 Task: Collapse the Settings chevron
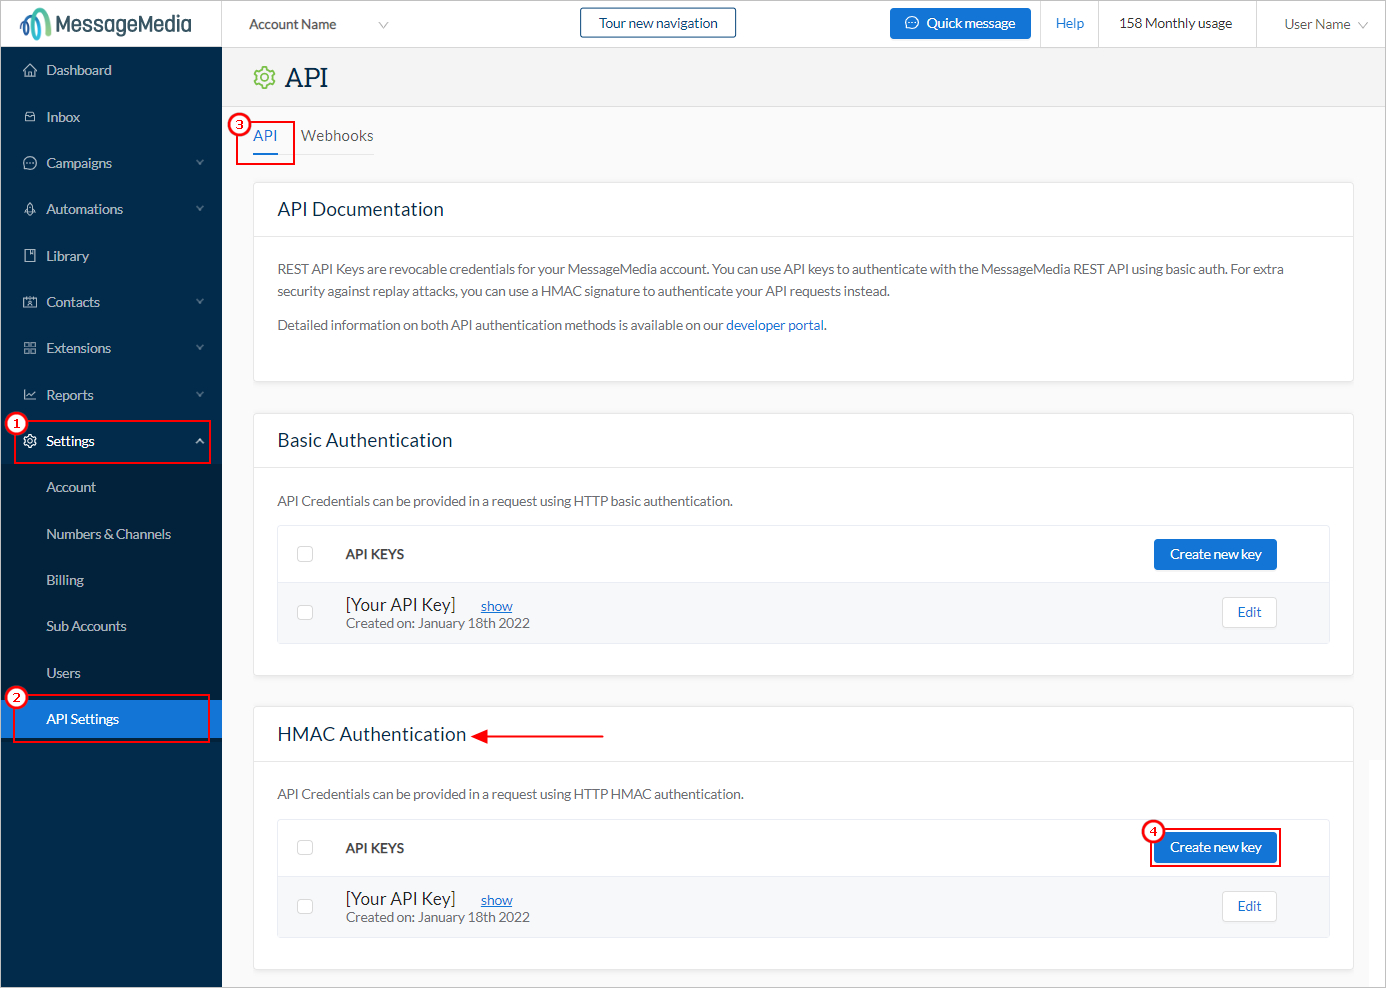click(200, 441)
